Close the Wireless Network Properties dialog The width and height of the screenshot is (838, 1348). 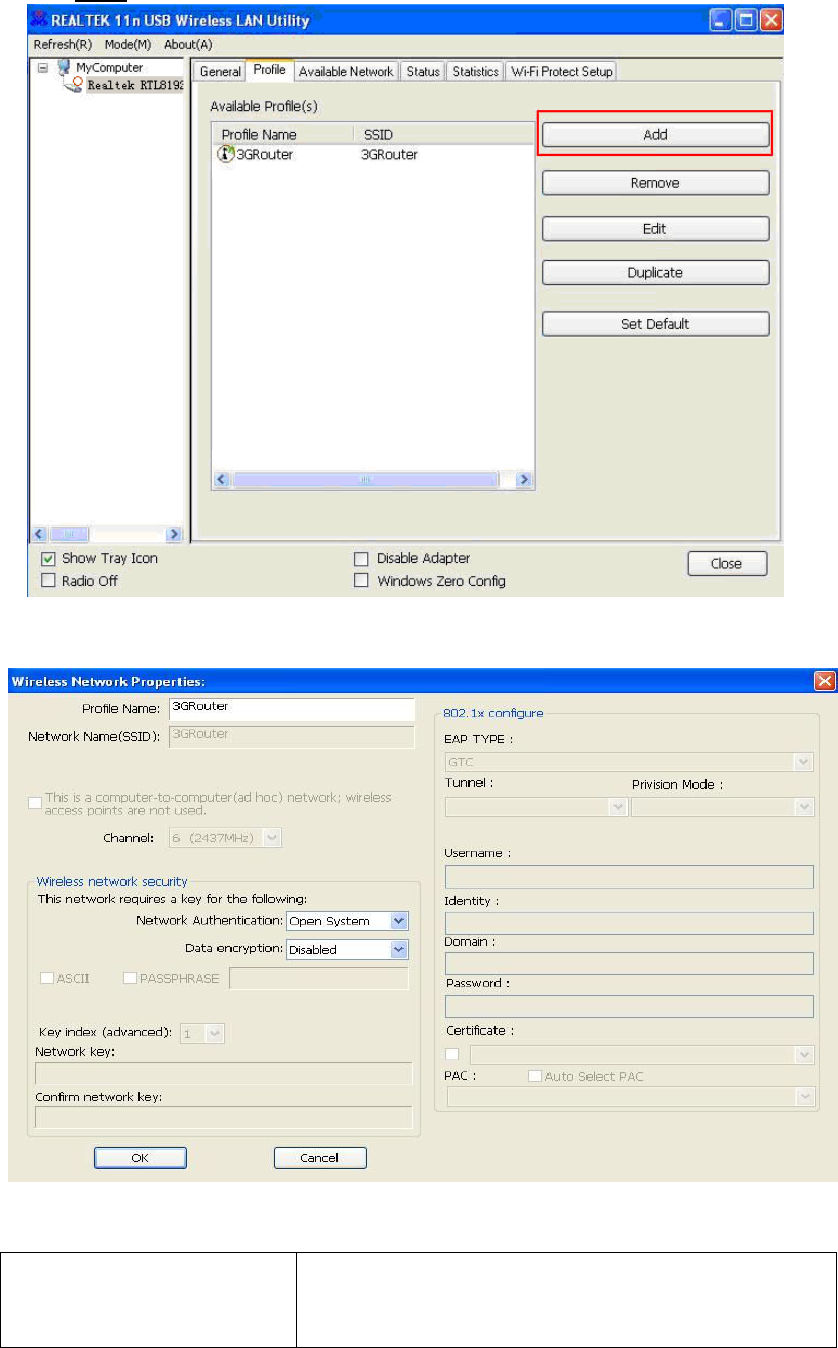[825, 681]
